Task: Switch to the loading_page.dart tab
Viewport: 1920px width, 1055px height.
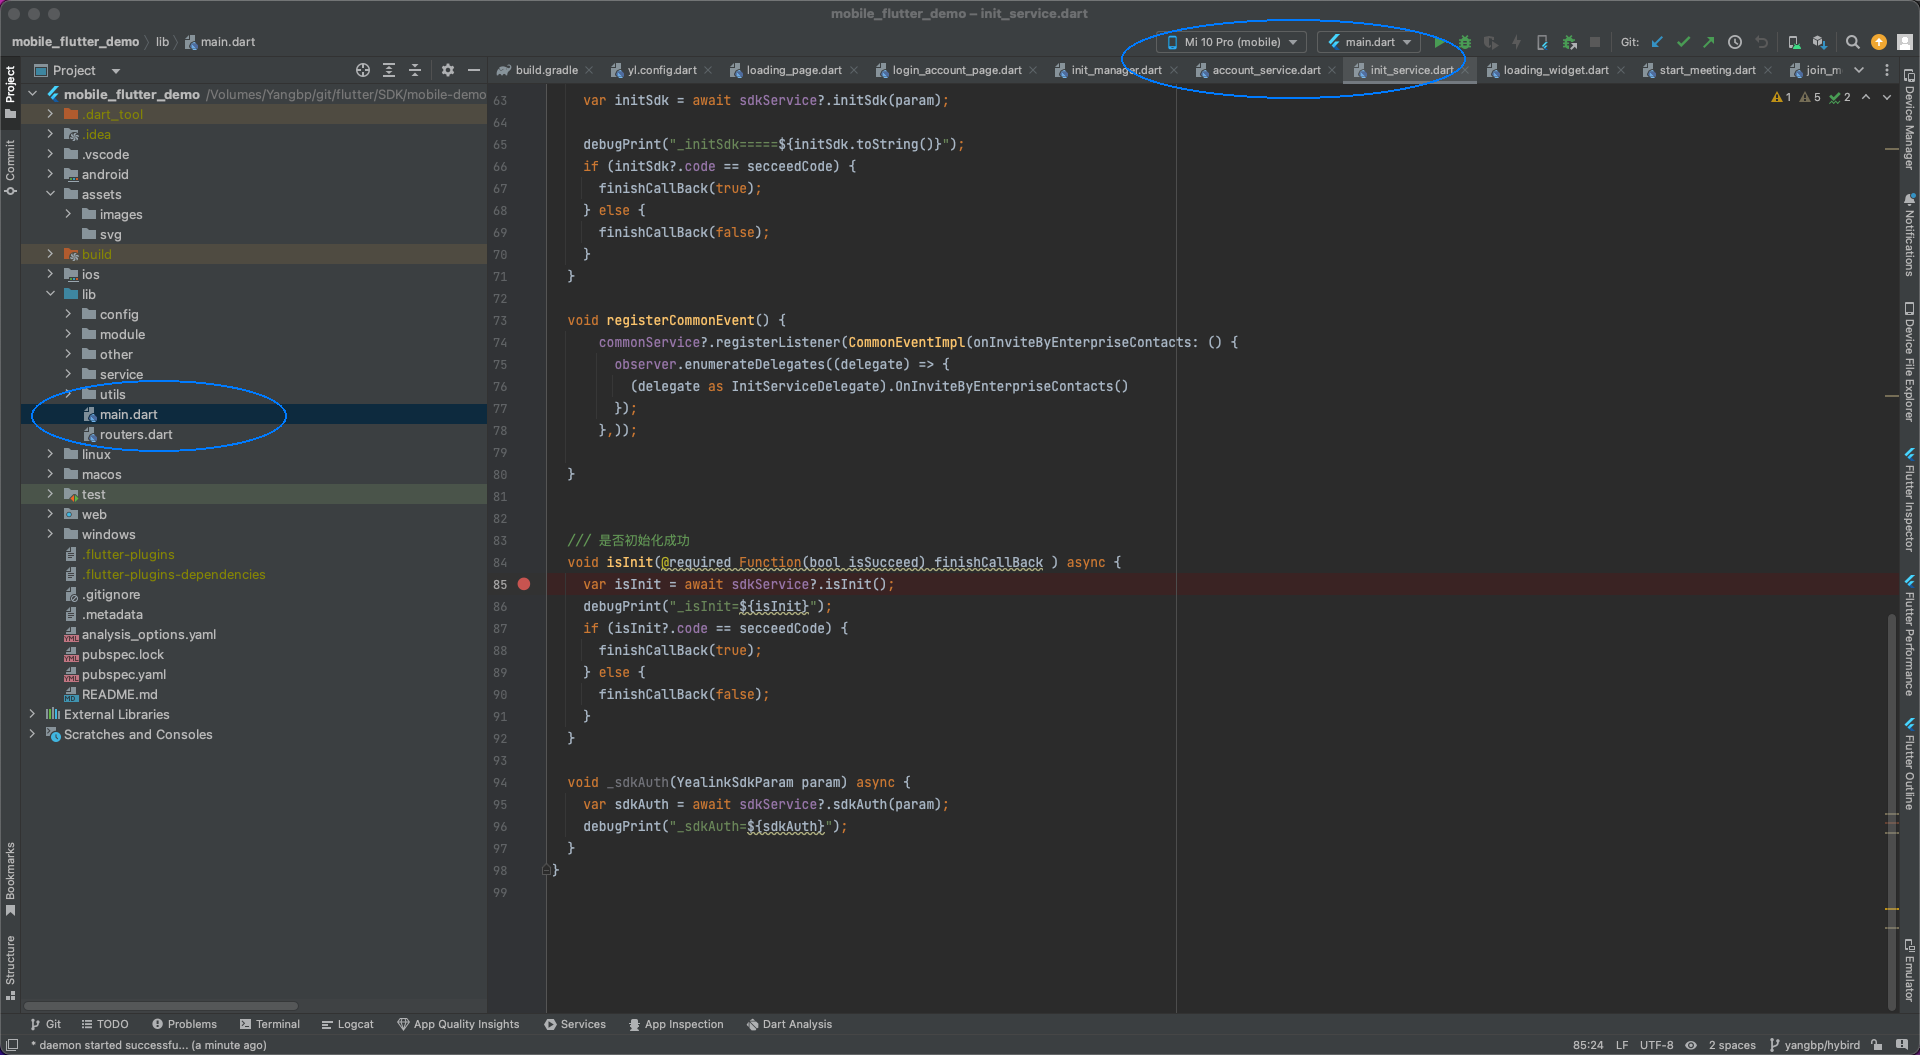Action: point(794,70)
